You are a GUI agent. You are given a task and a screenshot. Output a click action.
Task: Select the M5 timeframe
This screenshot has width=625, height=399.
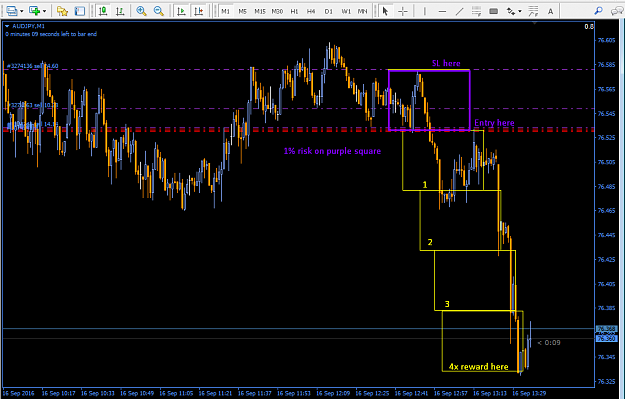[x=242, y=12]
